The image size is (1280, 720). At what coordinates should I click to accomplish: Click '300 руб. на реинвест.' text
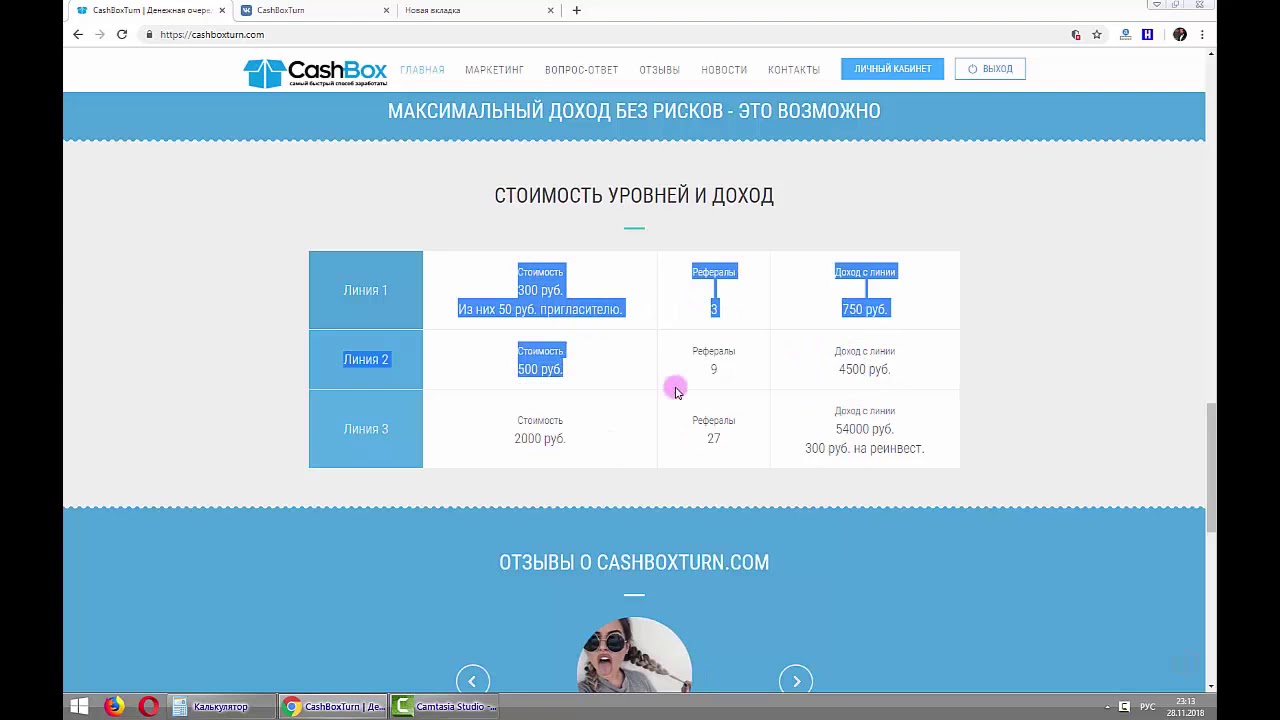(x=864, y=448)
